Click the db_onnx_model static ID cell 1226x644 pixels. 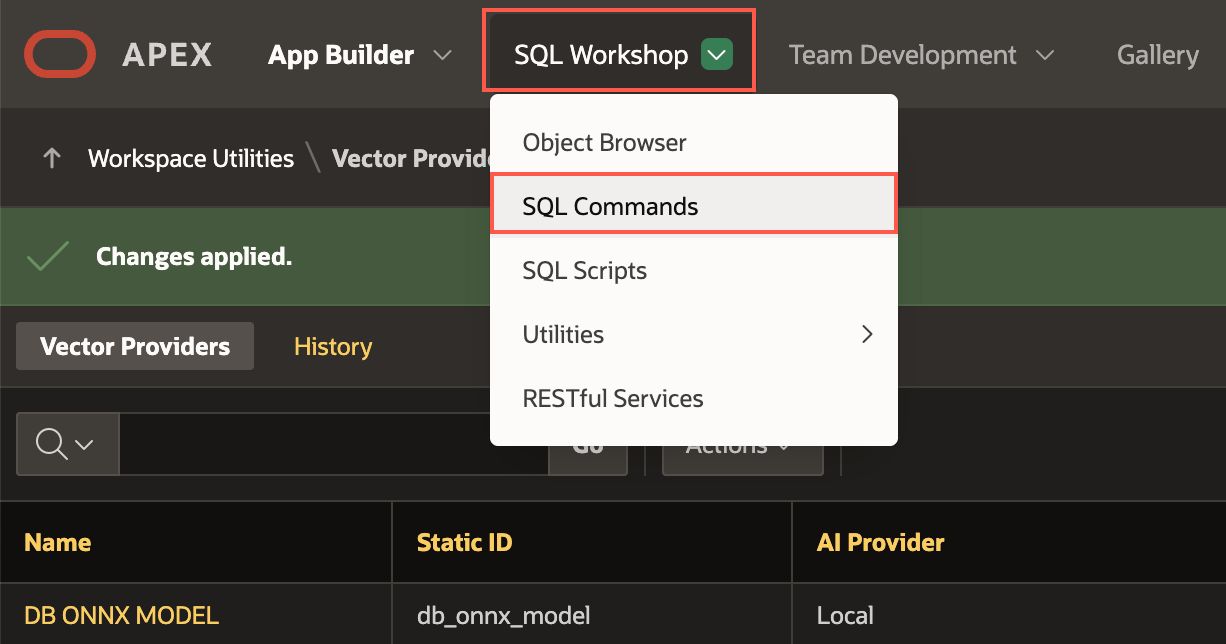coord(503,614)
